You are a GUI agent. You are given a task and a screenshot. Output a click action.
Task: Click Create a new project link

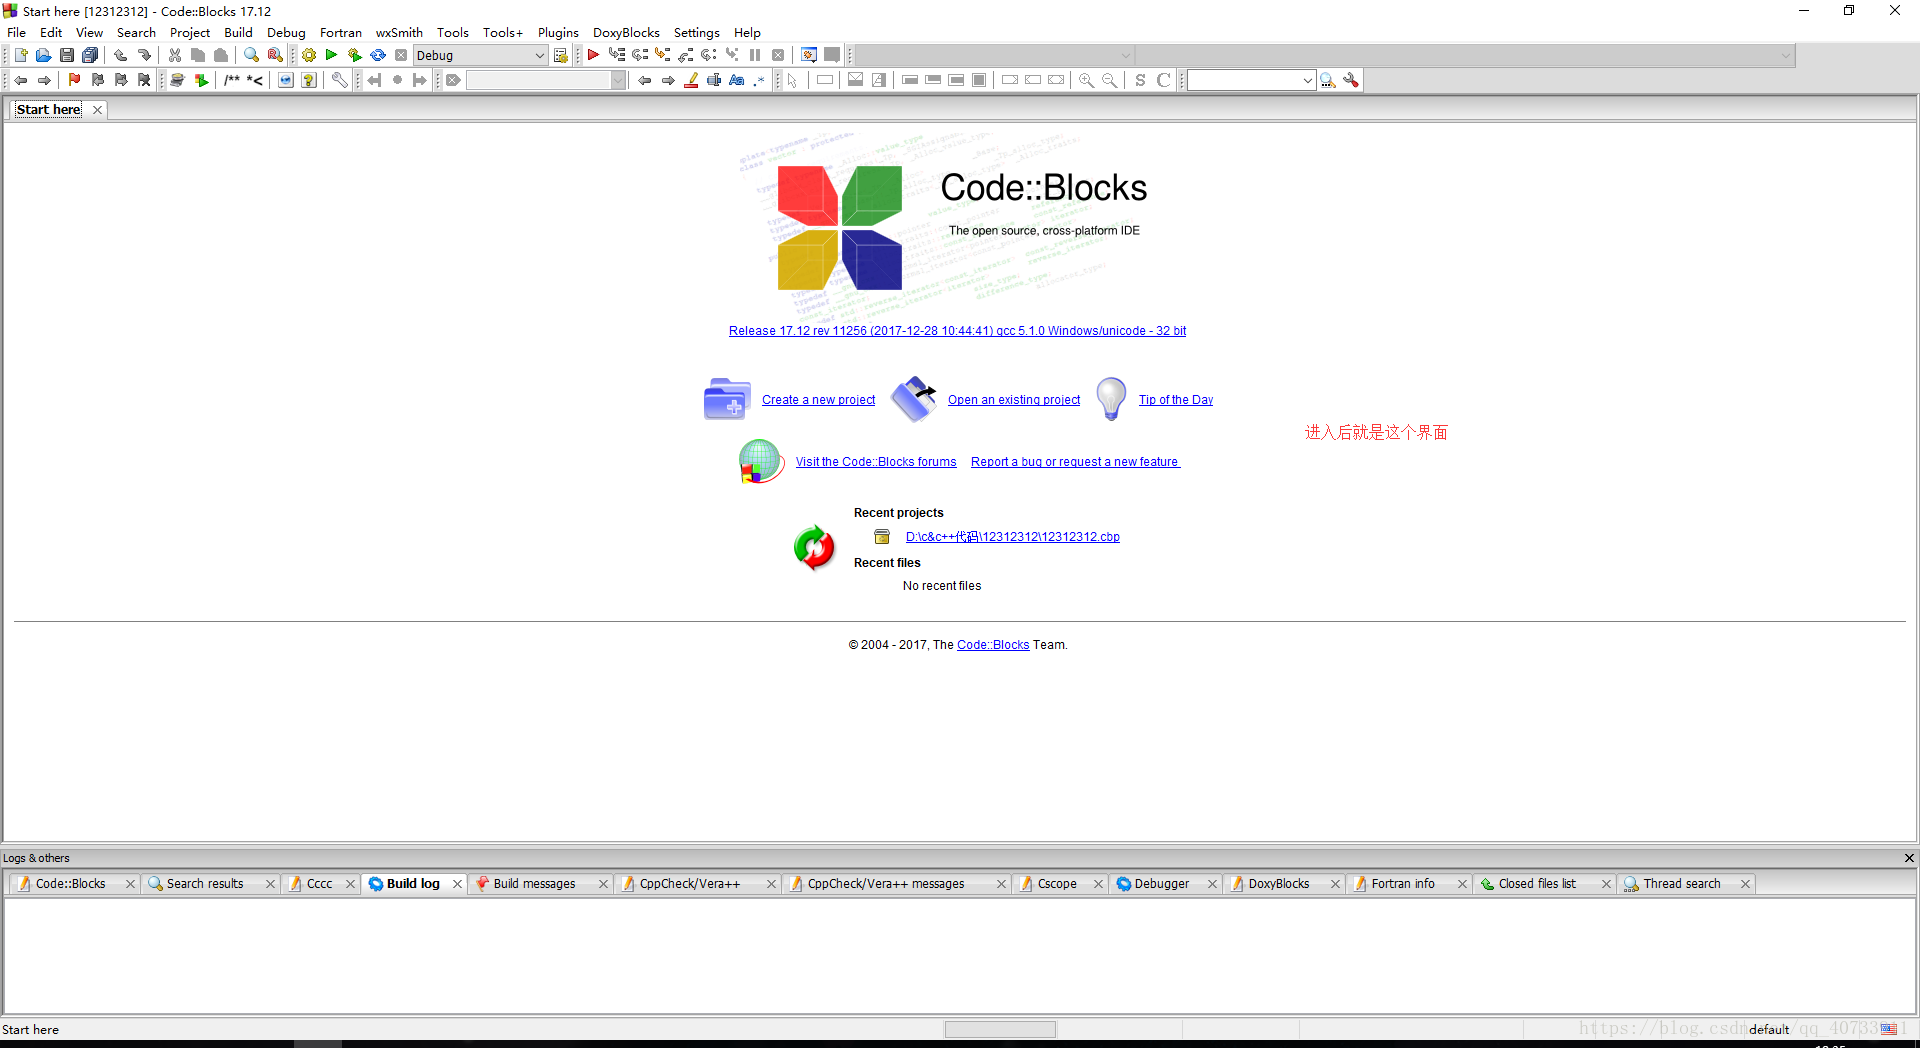pyautogui.click(x=818, y=400)
